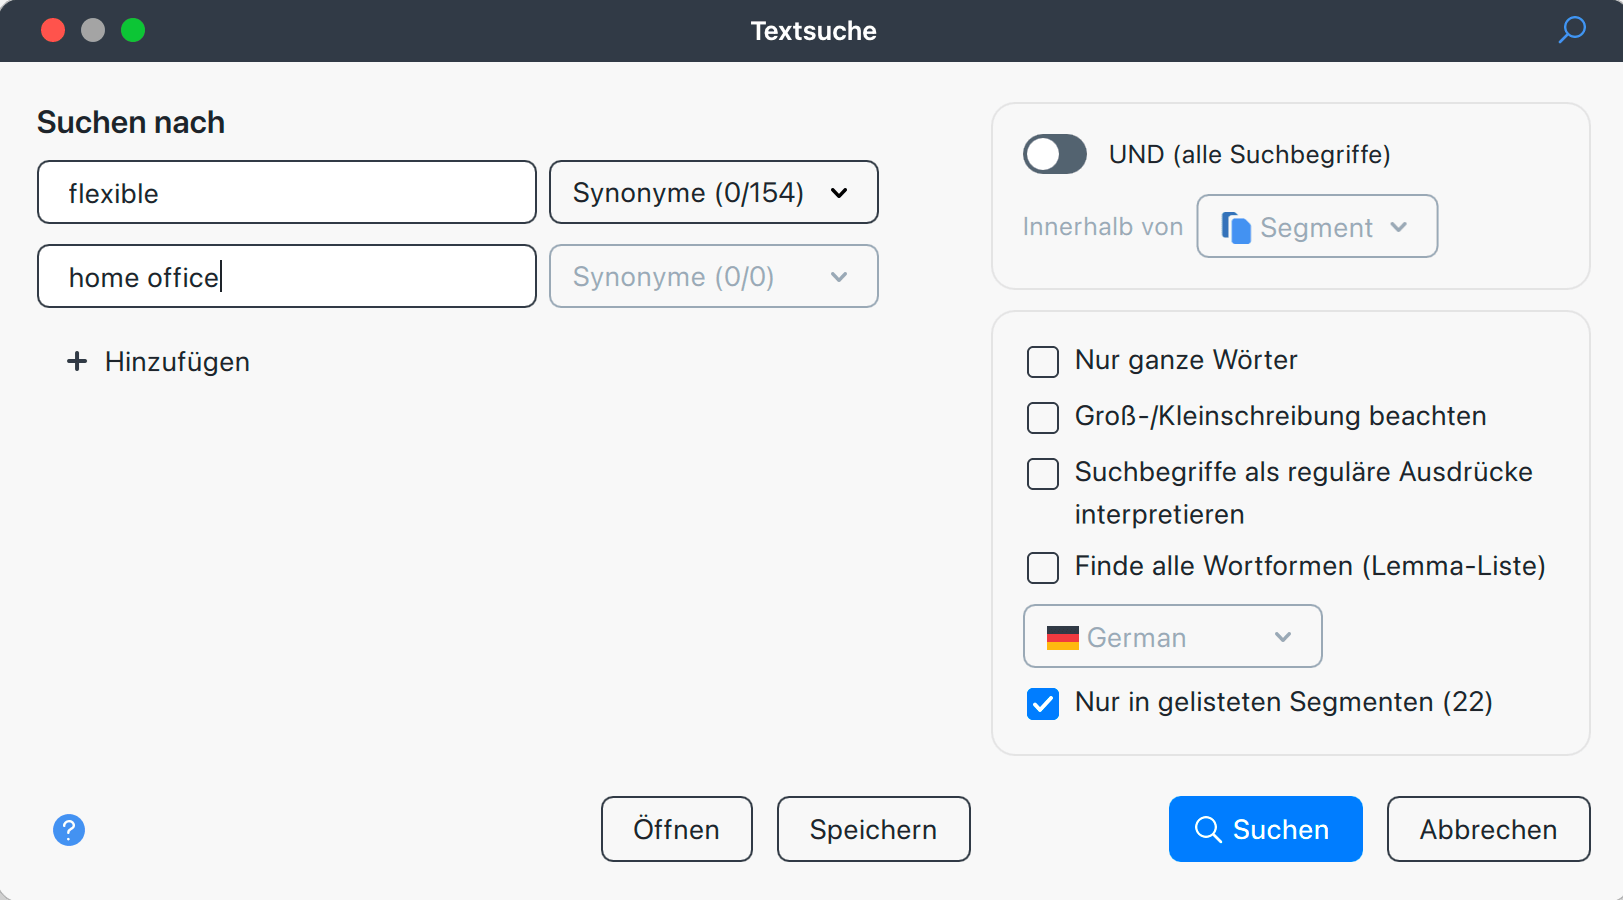Enable Finde alle Wortformen (Lemma-Liste)

click(1042, 568)
